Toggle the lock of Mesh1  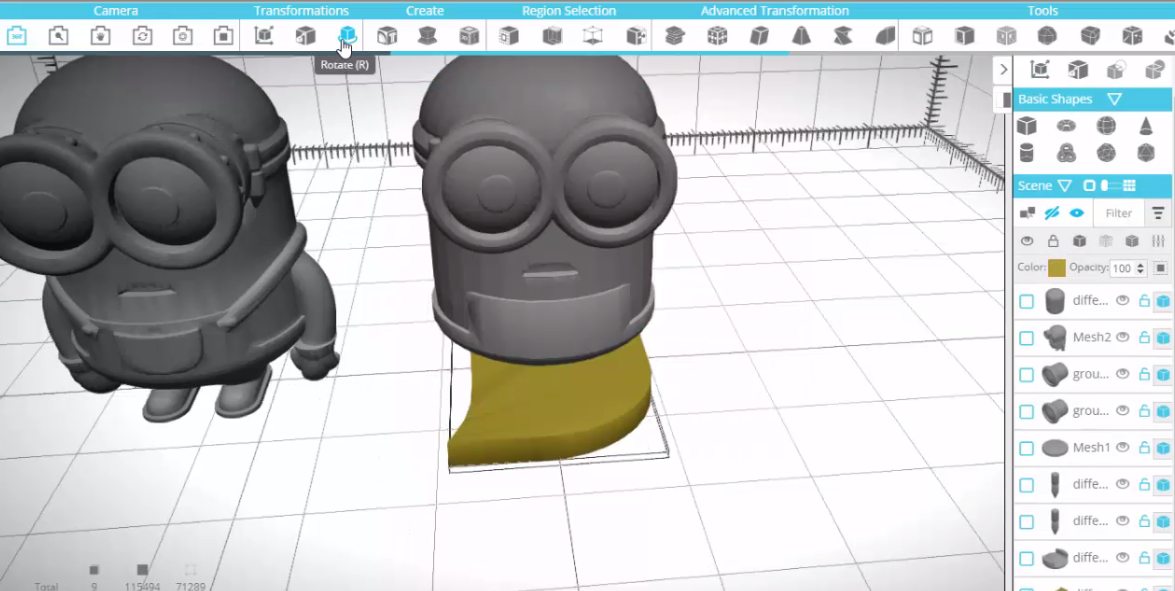click(1144, 447)
